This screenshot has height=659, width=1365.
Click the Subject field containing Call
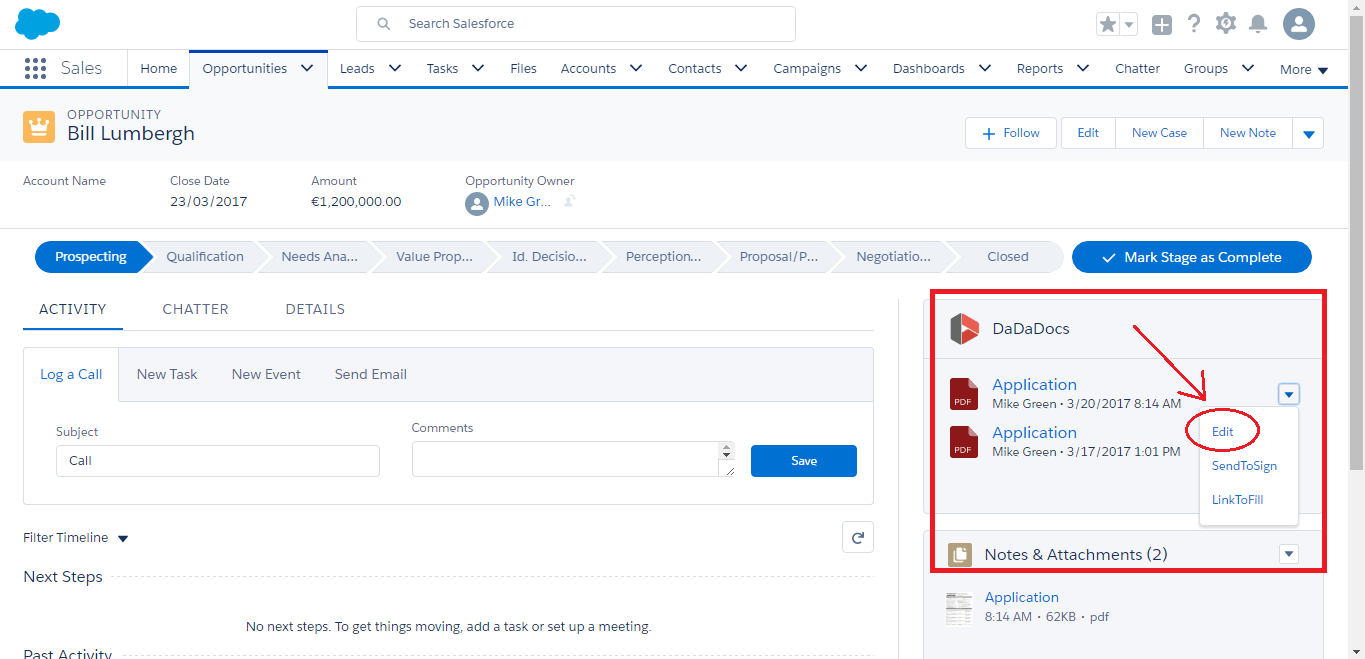click(x=218, y=461)
